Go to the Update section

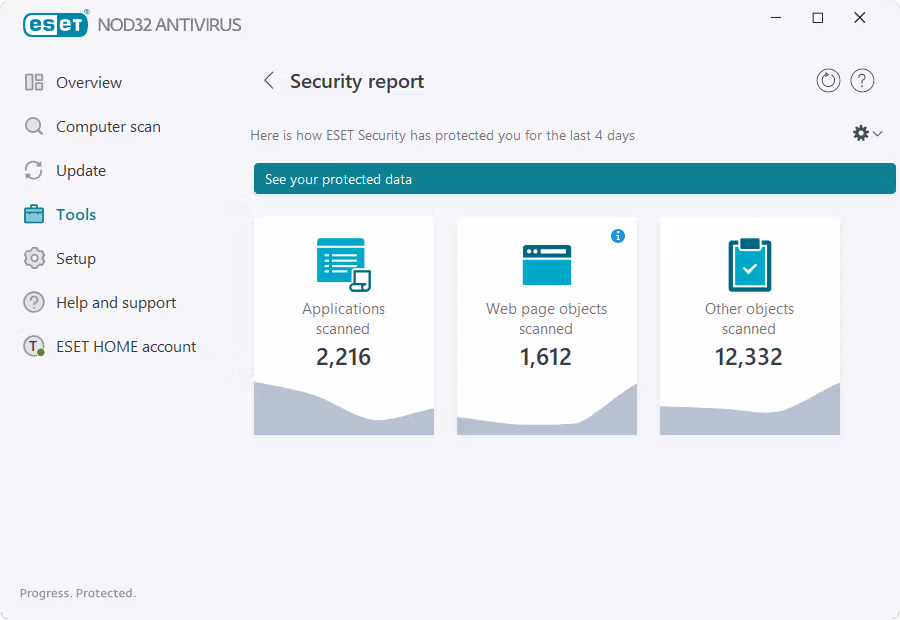pos(81,170)
